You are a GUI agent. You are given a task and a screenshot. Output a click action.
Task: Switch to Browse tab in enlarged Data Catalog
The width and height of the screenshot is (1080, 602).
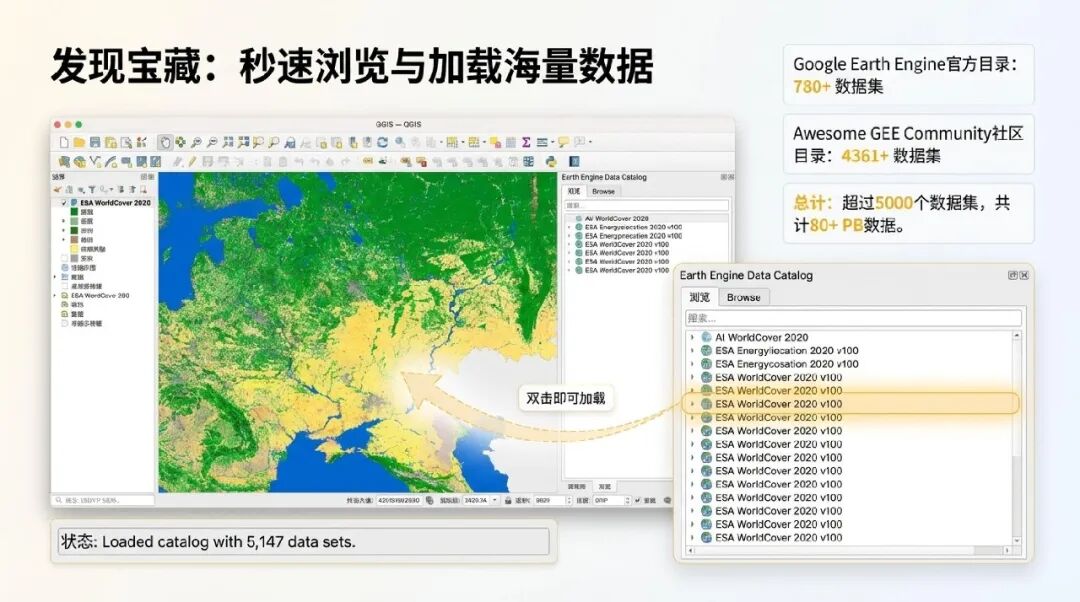coord(743,298)
